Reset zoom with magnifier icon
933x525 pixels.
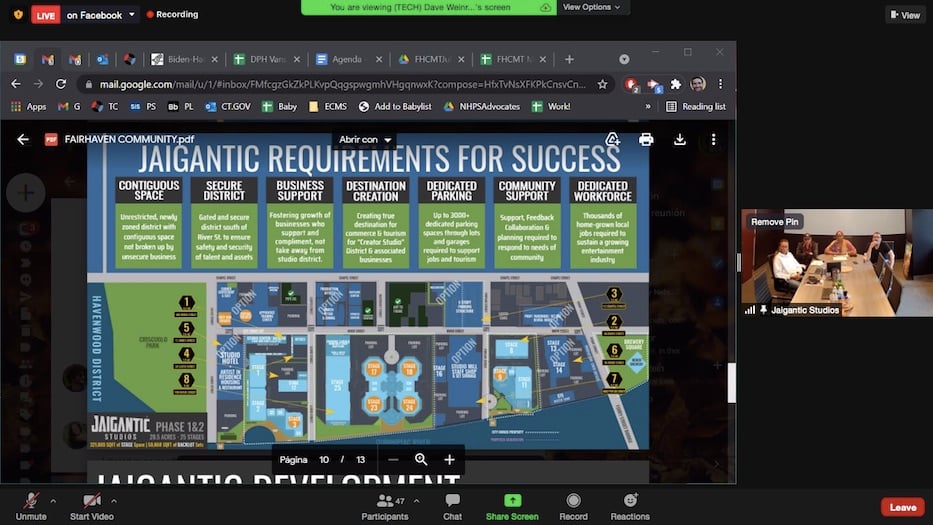point(421,460)
